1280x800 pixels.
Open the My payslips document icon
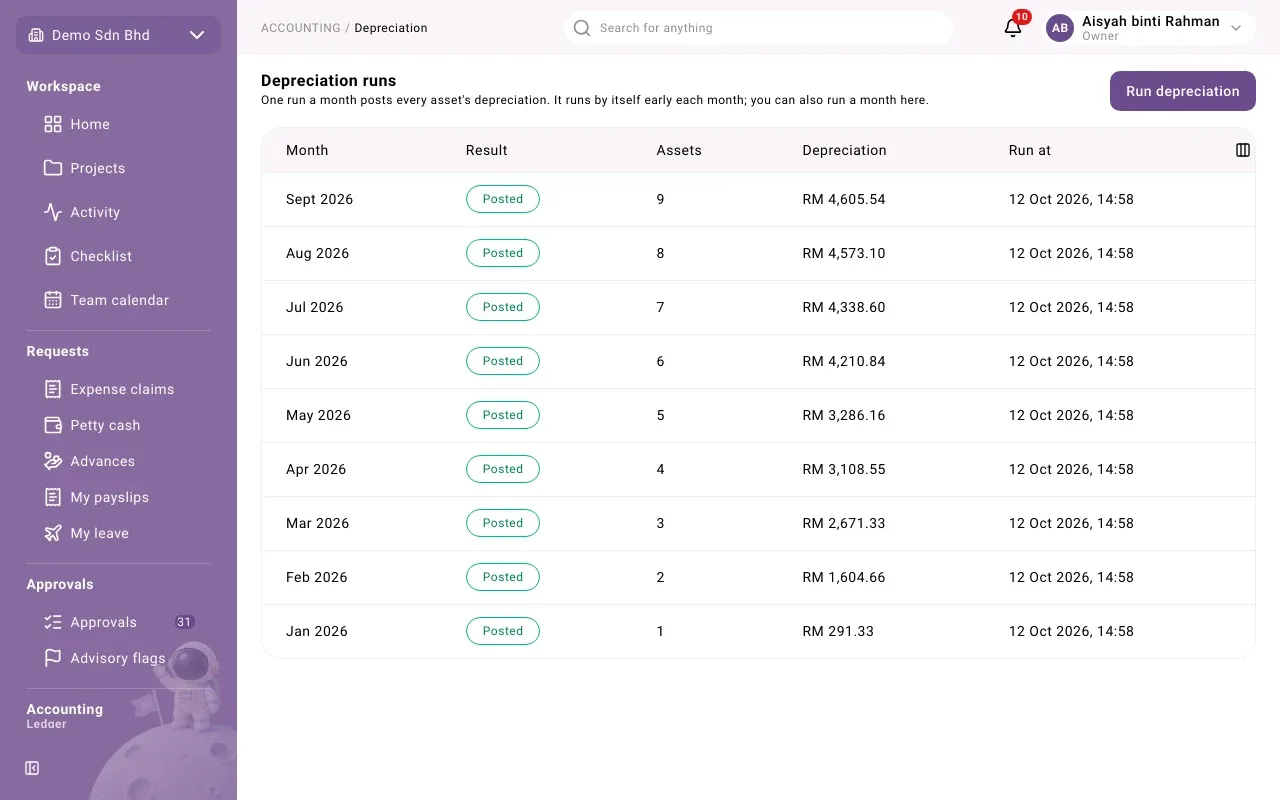click(x=53, y=497)
